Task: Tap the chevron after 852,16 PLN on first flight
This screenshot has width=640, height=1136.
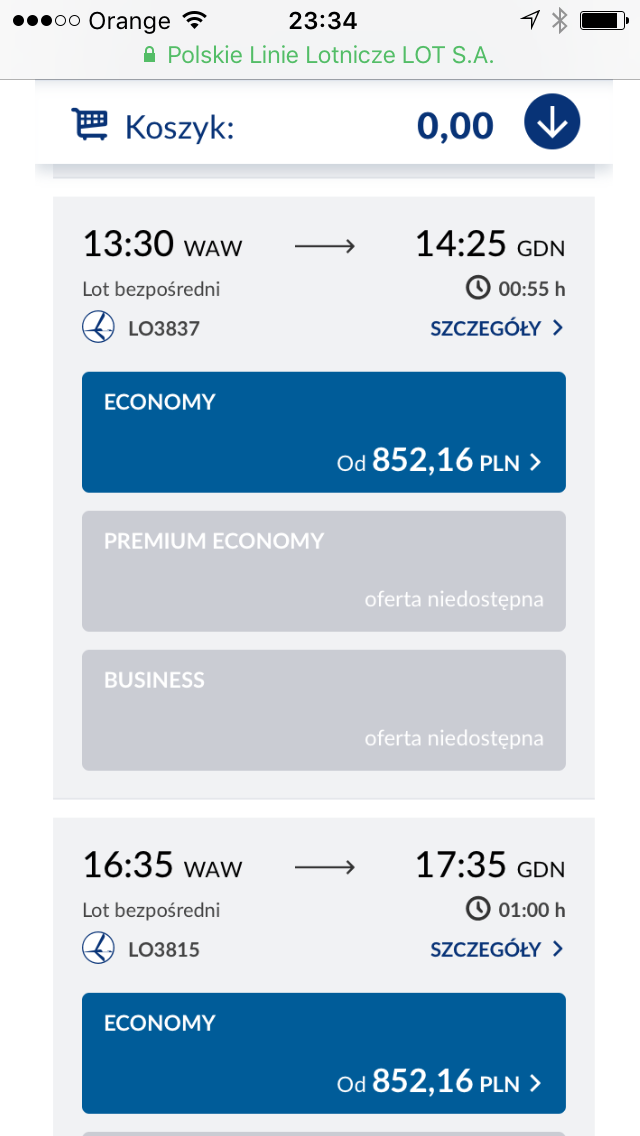Action: click(536, 462)
